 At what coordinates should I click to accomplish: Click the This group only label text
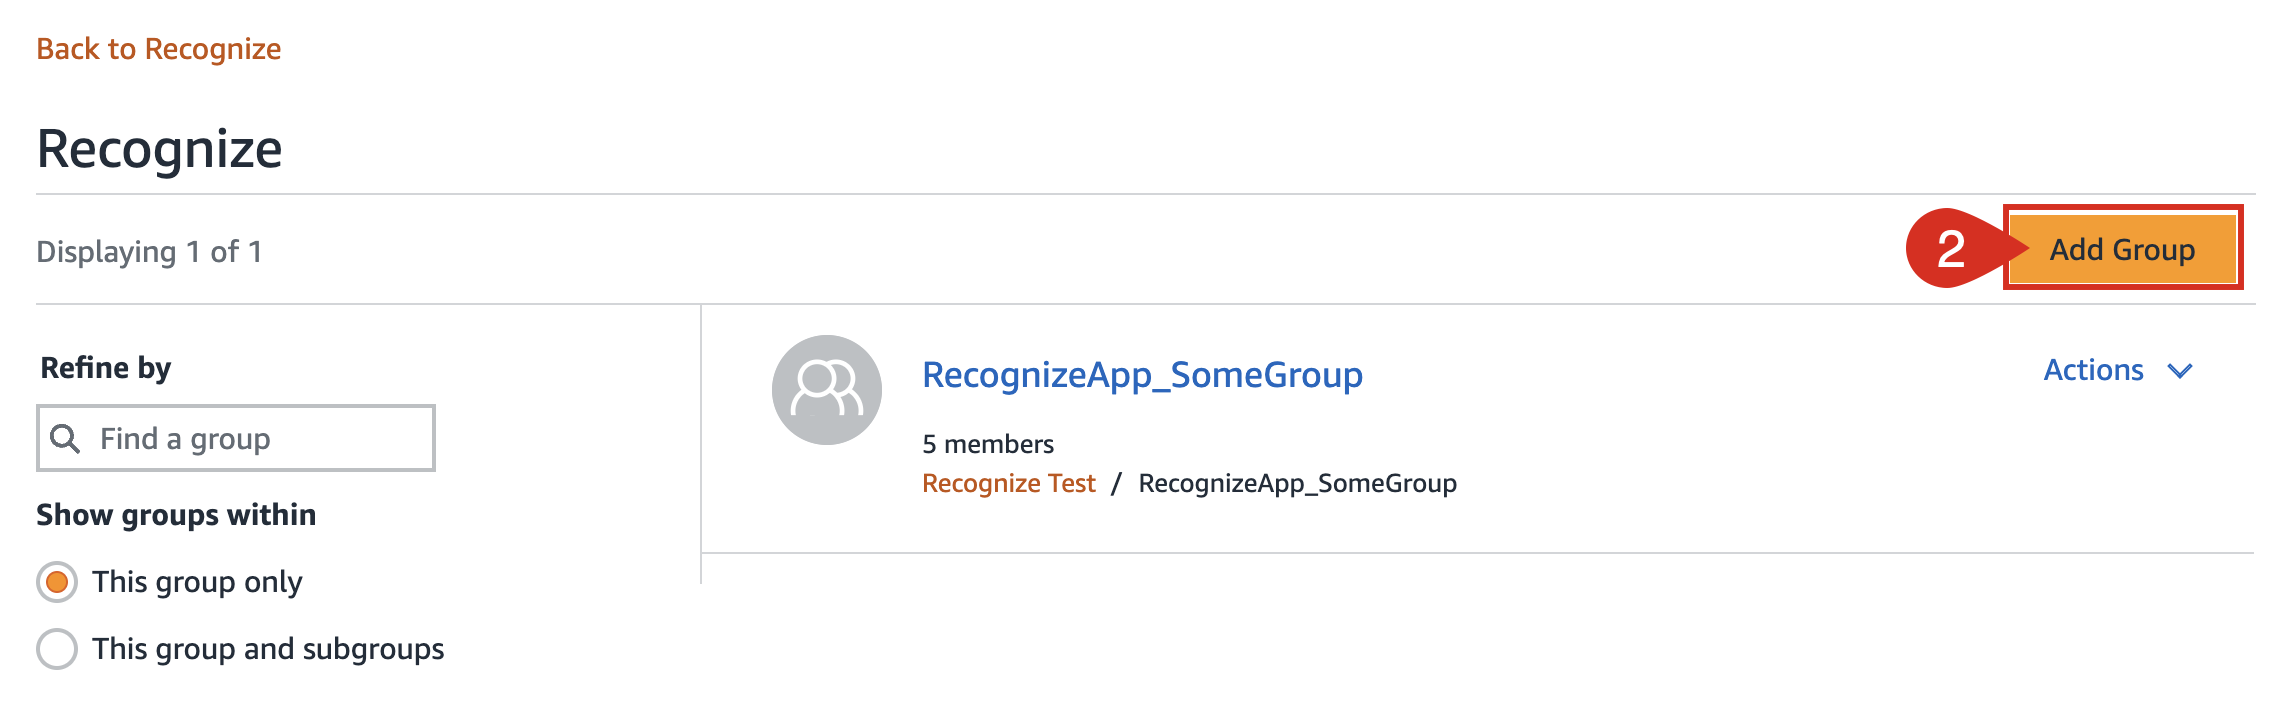coord(197,582)
